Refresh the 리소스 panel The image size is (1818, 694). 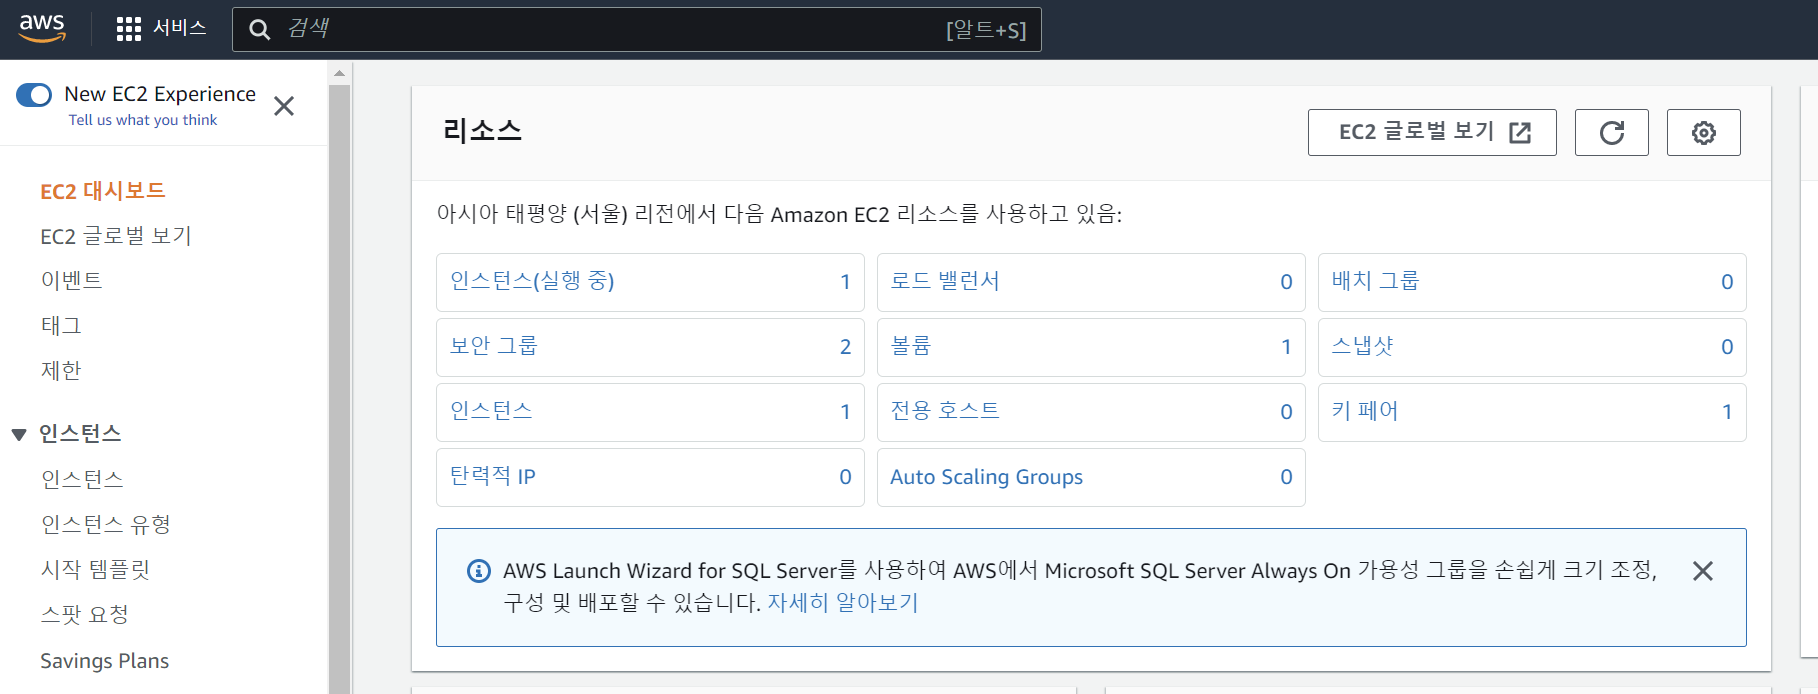point(1612,132)
